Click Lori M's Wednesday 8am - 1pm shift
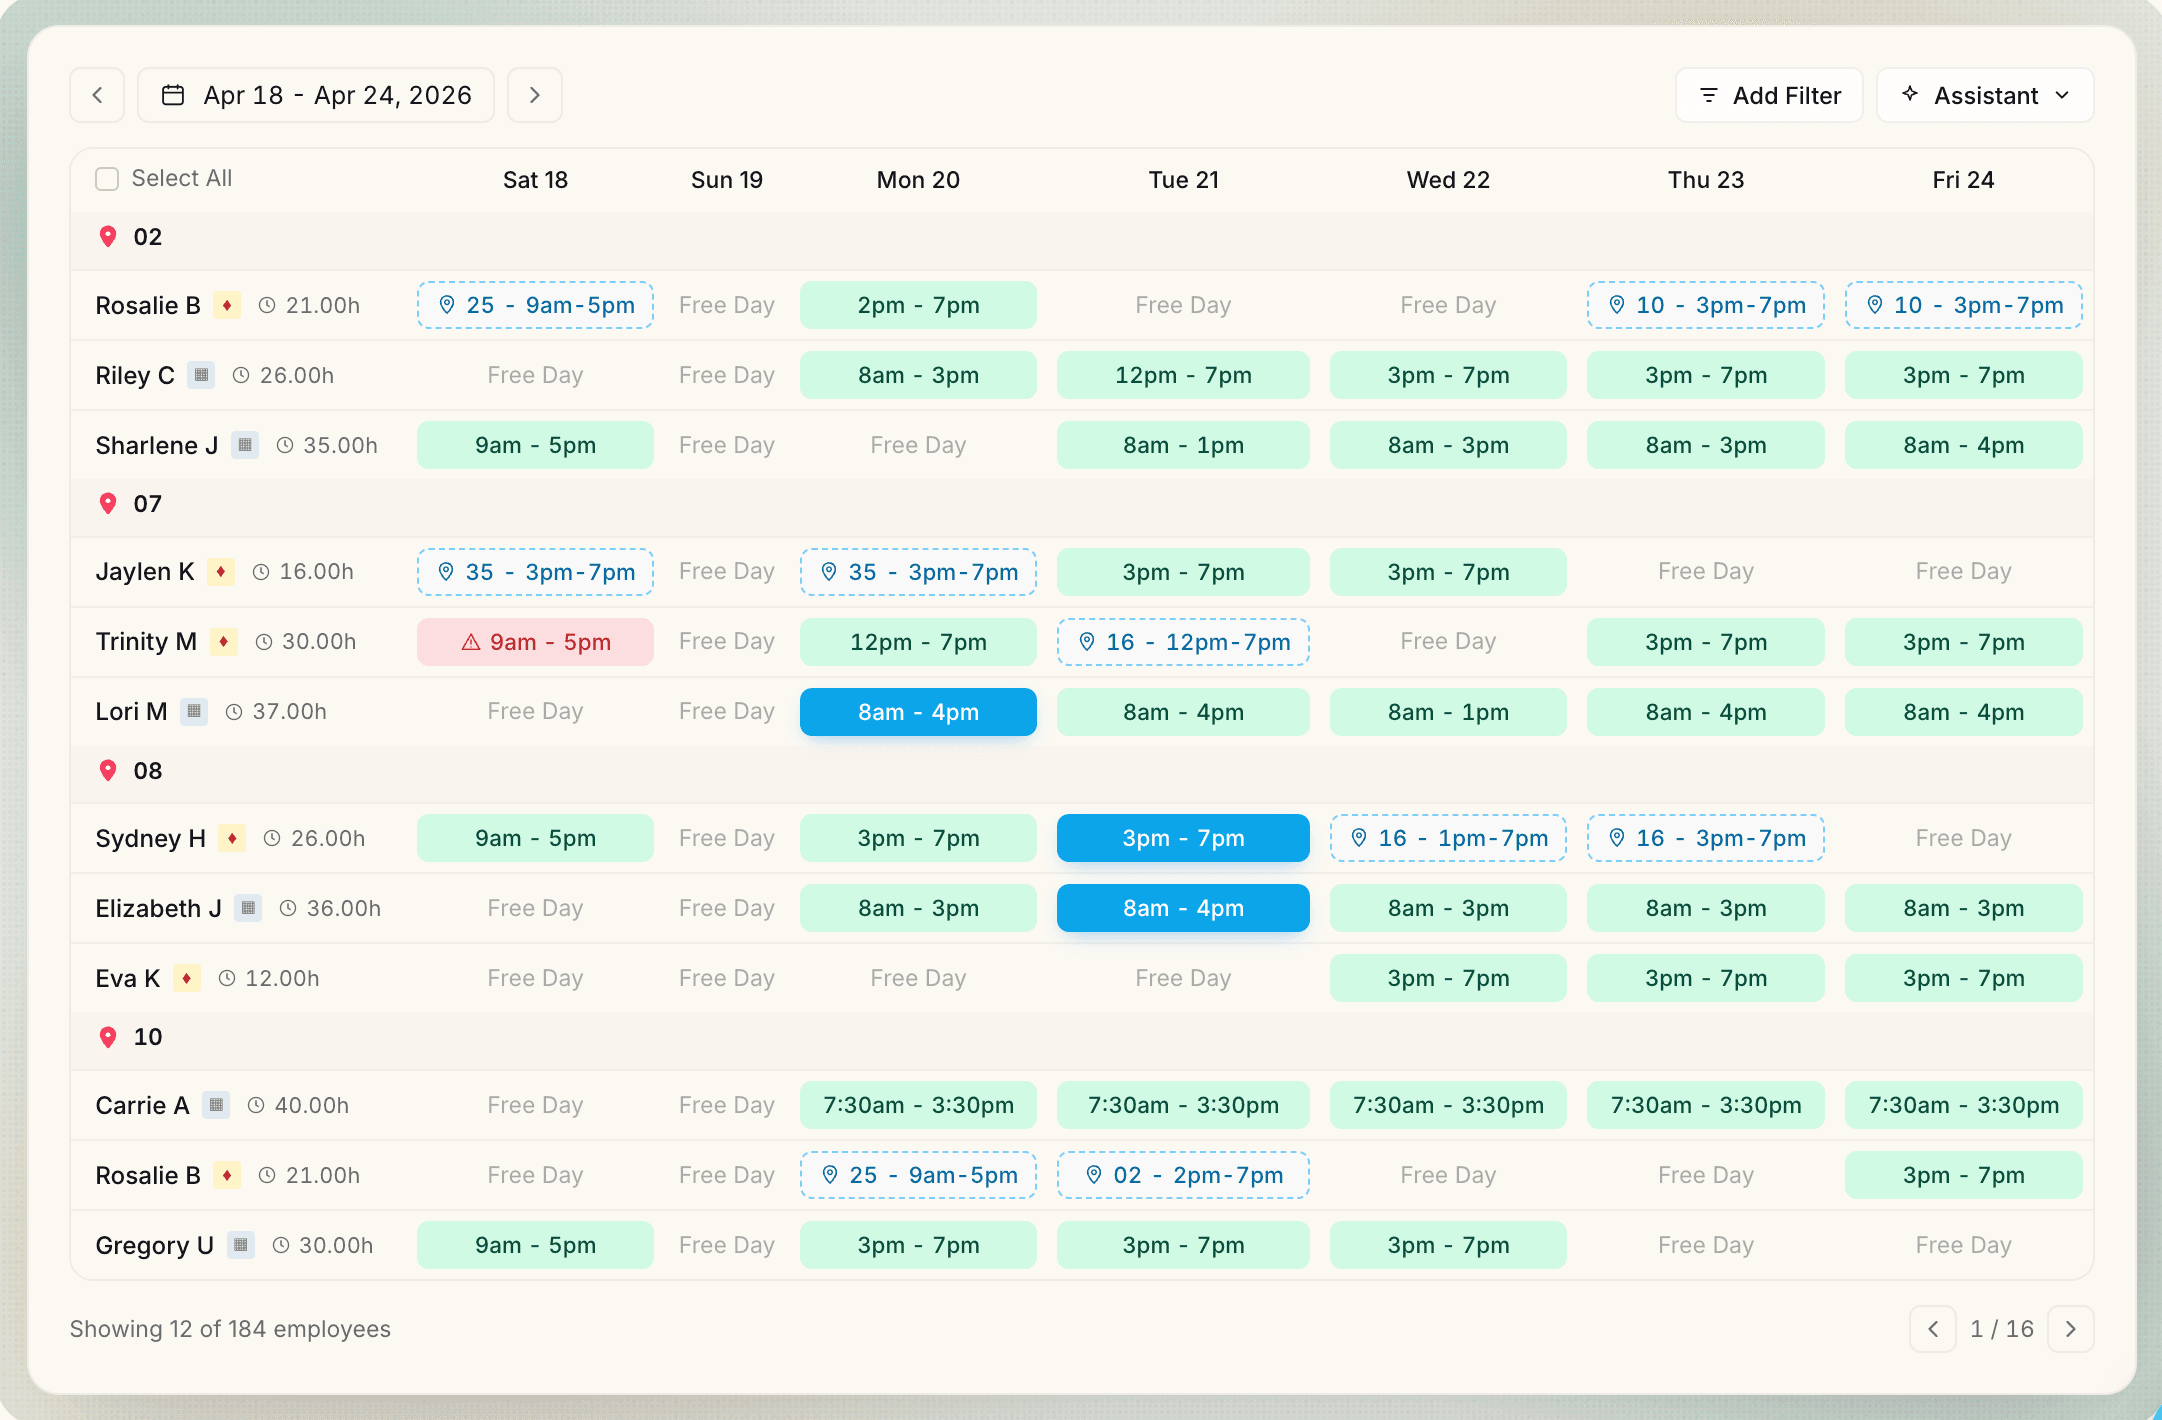Viewport: 2162px width, 1420px height. click(1448, 712)
